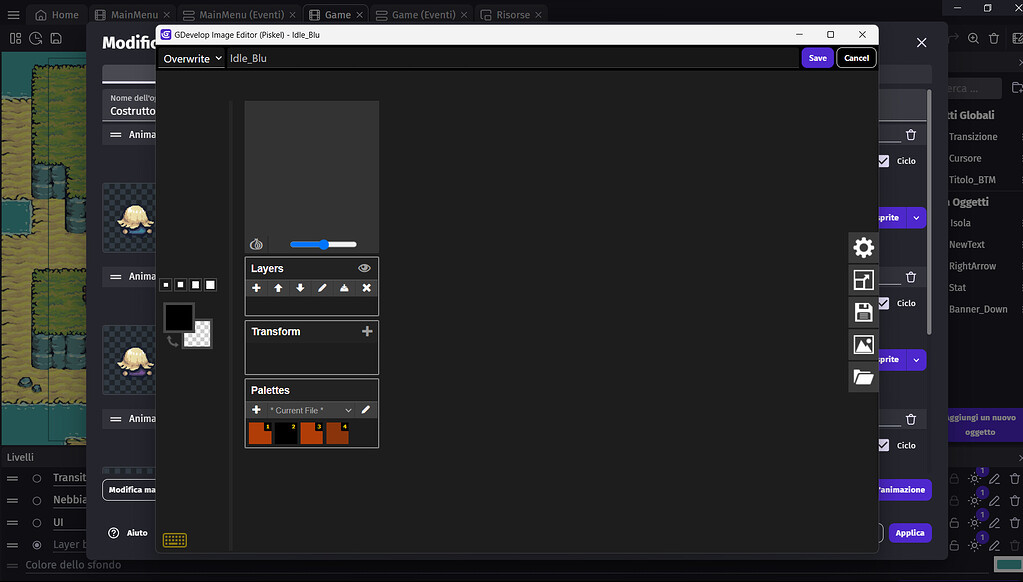
Task: Open Piskel preferences gear
Action: click(x=863, y=247)
